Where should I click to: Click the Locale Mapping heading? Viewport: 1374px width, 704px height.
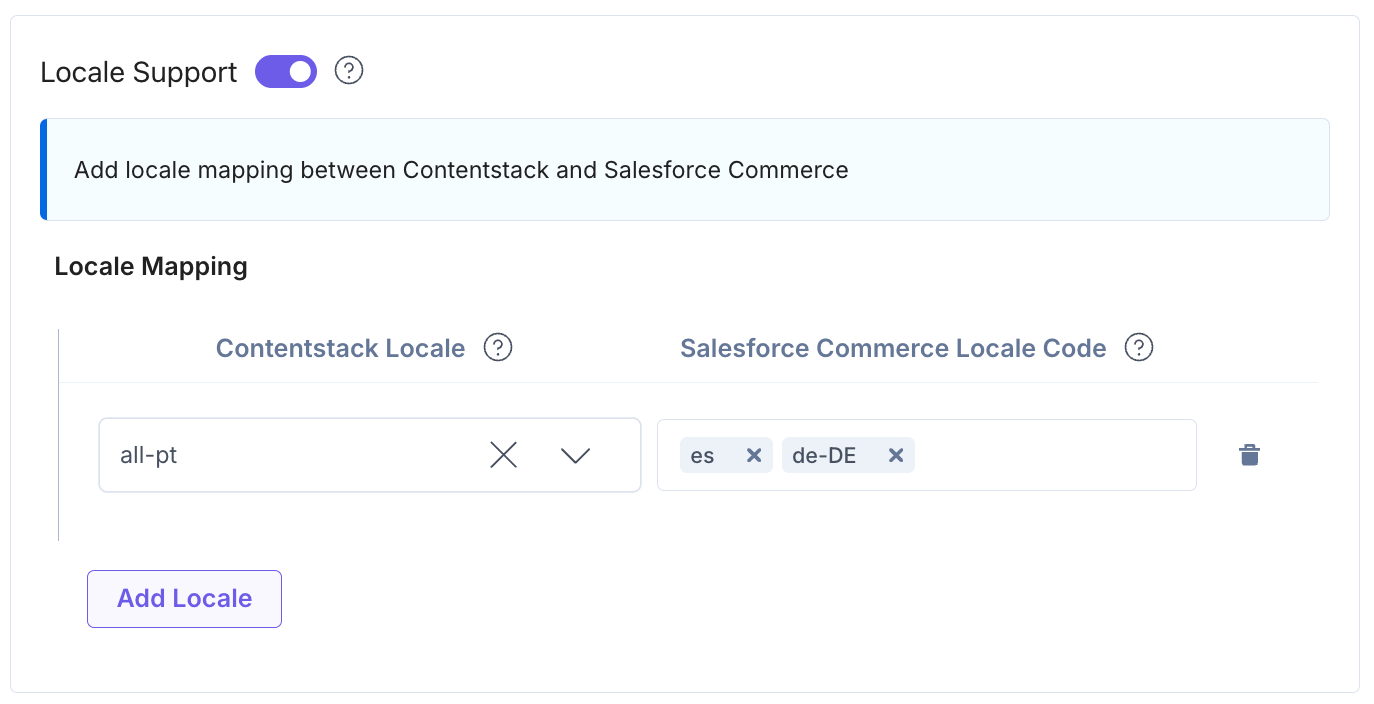[150, 266]
